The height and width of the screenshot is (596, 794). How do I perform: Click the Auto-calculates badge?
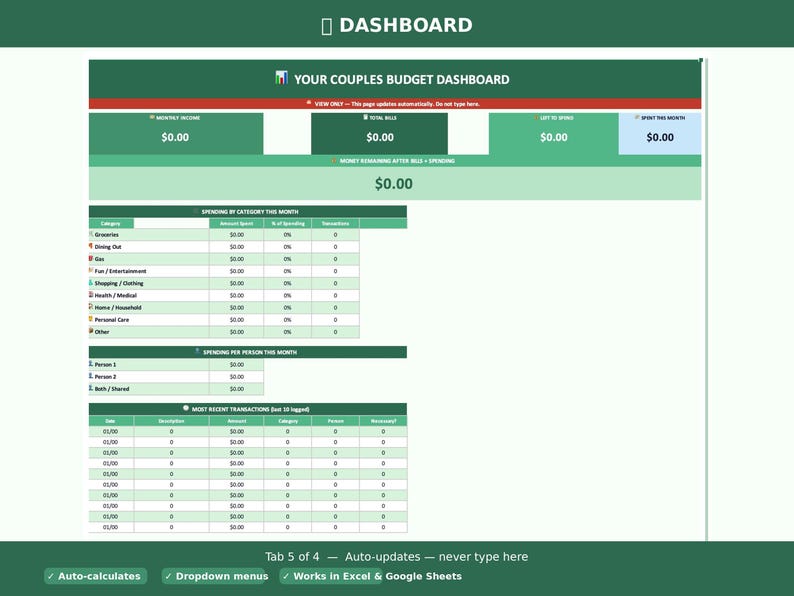tap(96, 576)
